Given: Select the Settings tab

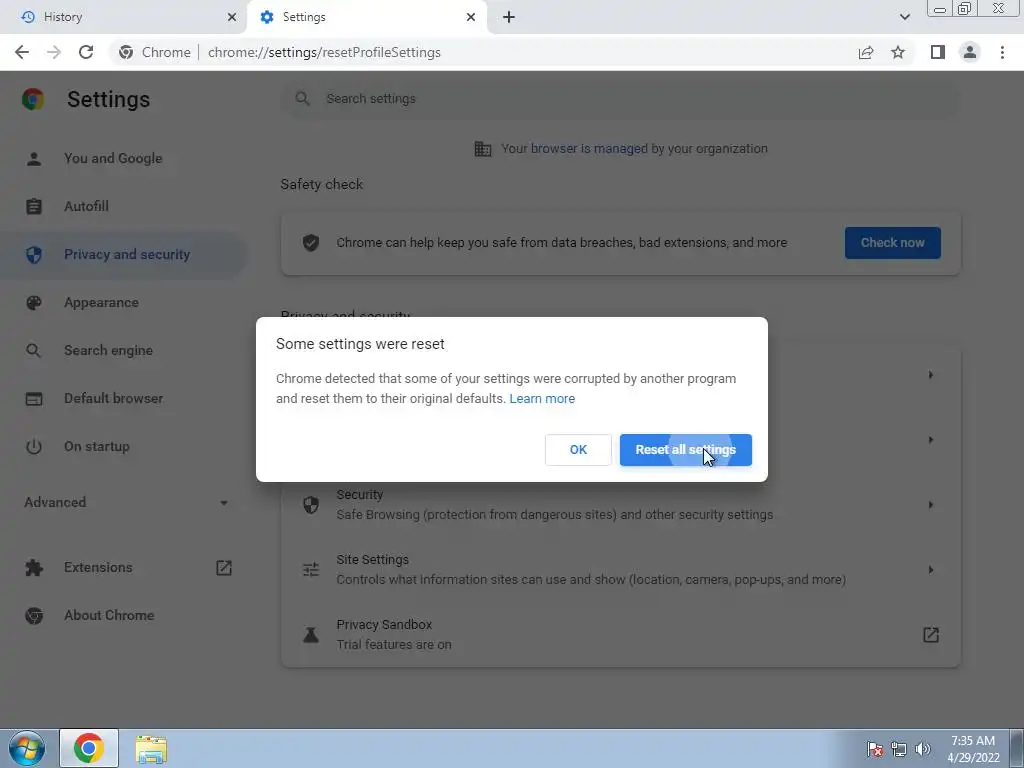Looking at the screenshot, I should 366,17.
